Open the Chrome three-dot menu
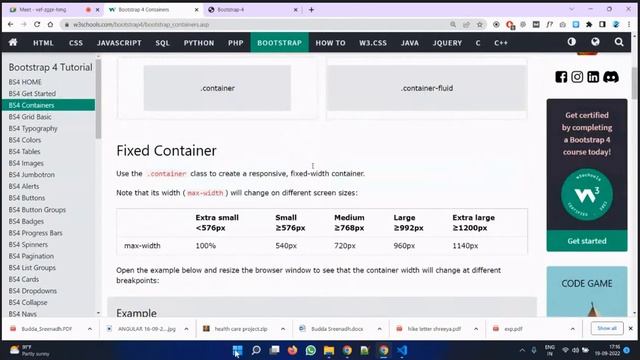640x360 pixels. (x=629, y=24)
